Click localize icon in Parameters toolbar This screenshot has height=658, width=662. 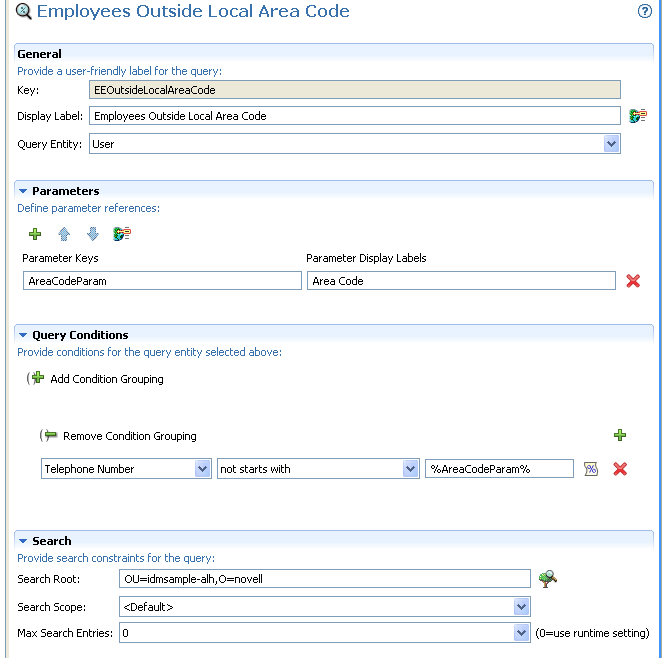122,234
